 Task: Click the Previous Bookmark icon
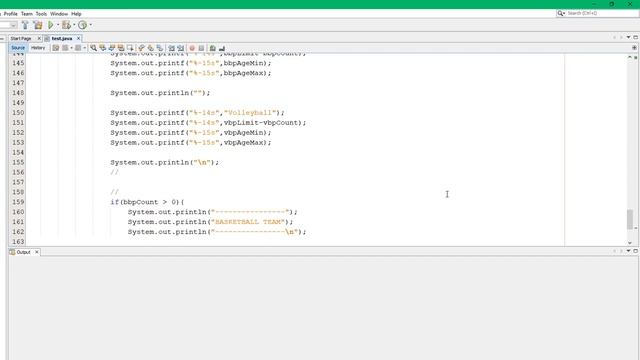(x=142, y=48)
